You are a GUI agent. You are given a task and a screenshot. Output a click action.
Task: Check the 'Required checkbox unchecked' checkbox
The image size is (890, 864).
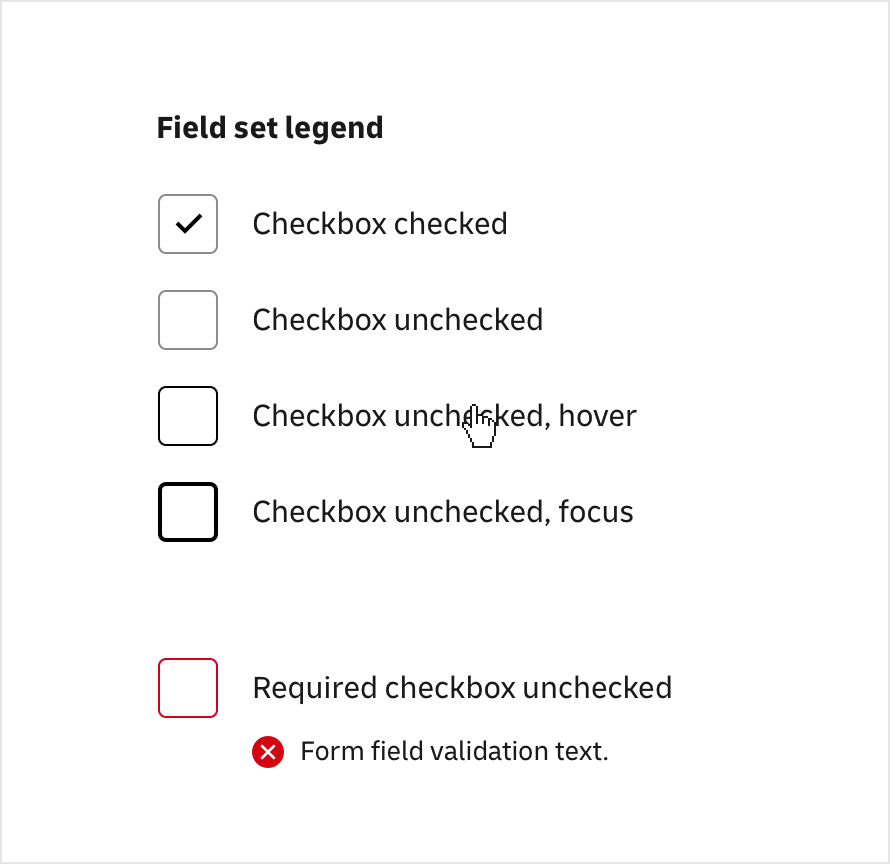click(x=188, y=687)
